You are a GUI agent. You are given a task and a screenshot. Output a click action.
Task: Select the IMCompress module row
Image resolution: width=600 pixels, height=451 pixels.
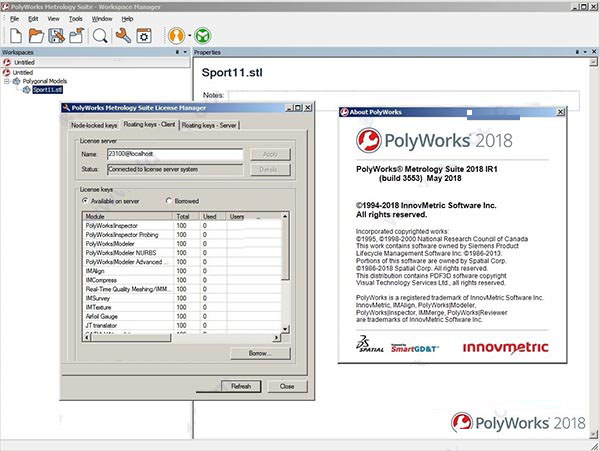(x=182, y=280)
